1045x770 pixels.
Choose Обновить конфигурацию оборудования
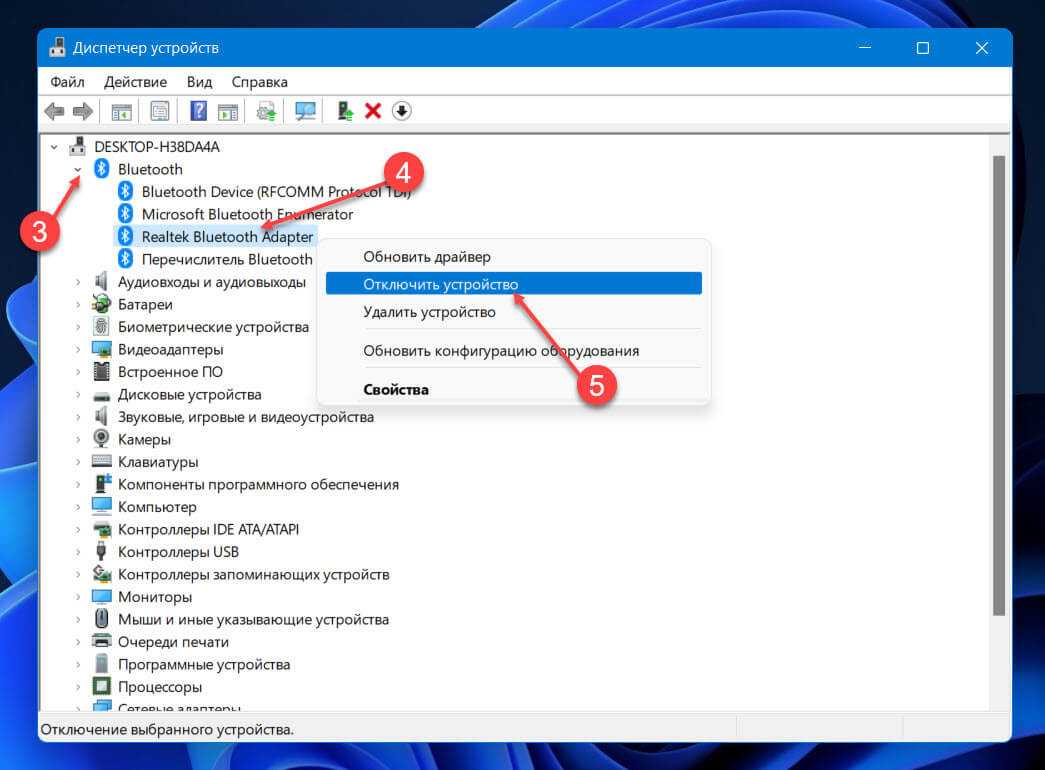[513, 351]
